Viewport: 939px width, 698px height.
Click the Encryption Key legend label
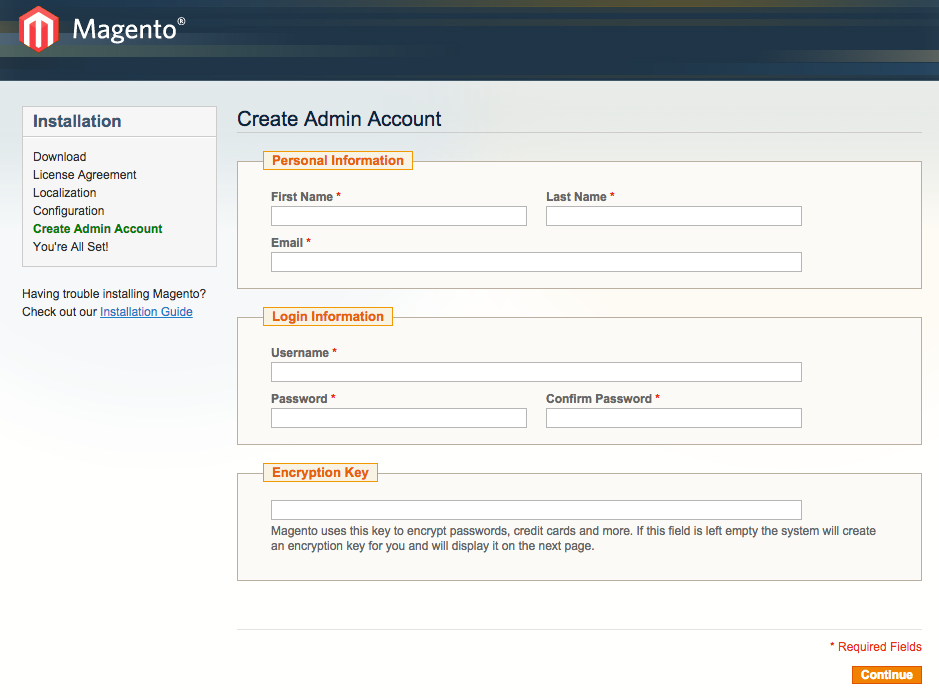pyautogui.click(x=320, y=472)
